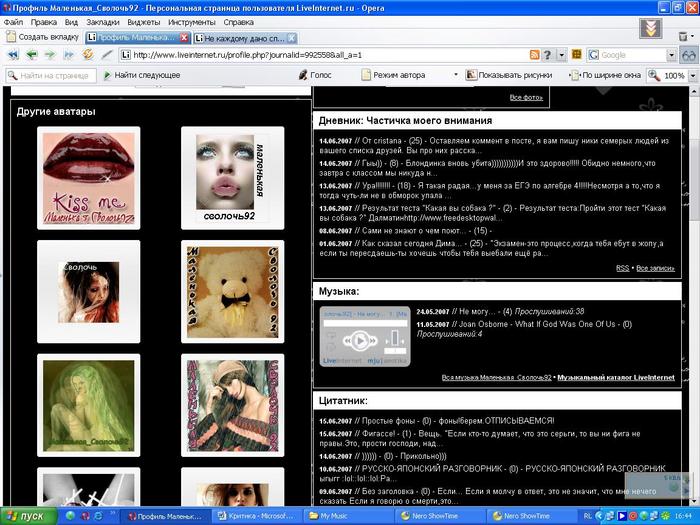
Task: Play music in the embedded player
Action: pyautogui.click(x=360, y=341)
